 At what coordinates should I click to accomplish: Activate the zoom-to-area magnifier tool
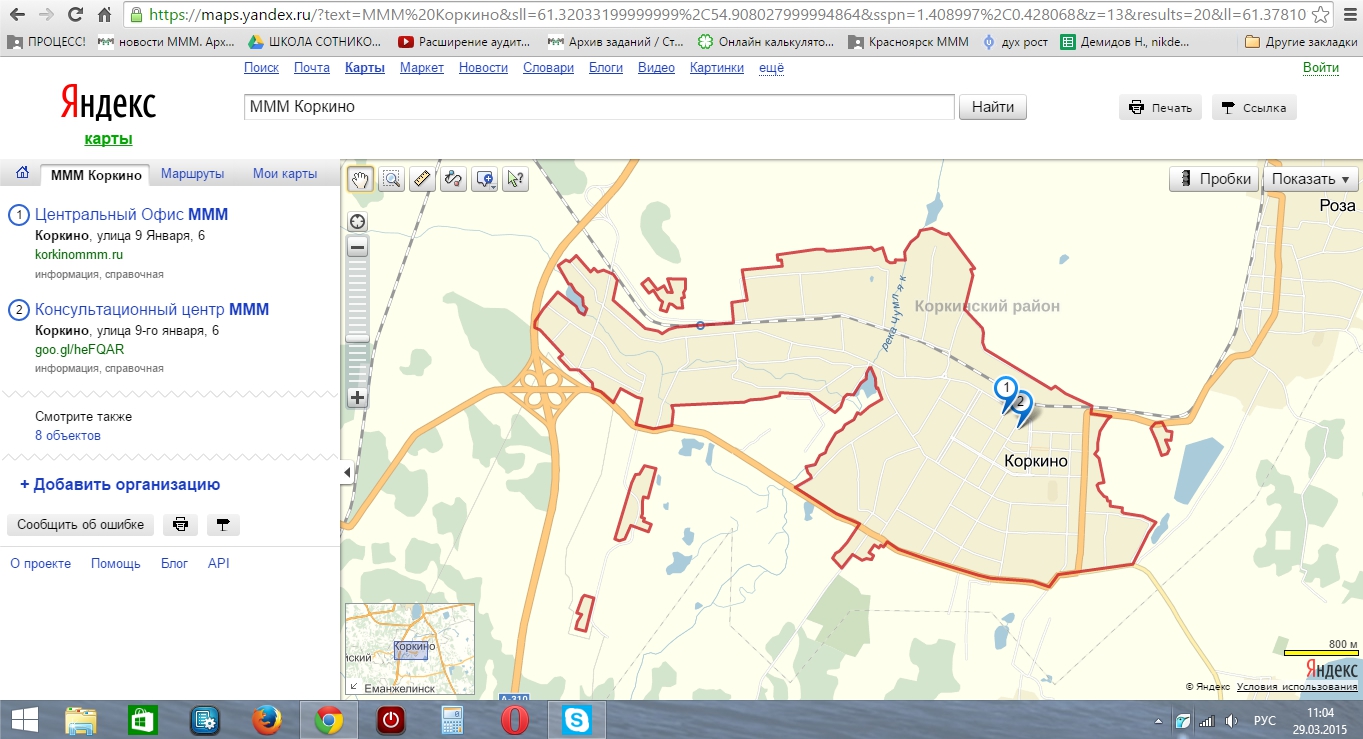click(391, 179)
